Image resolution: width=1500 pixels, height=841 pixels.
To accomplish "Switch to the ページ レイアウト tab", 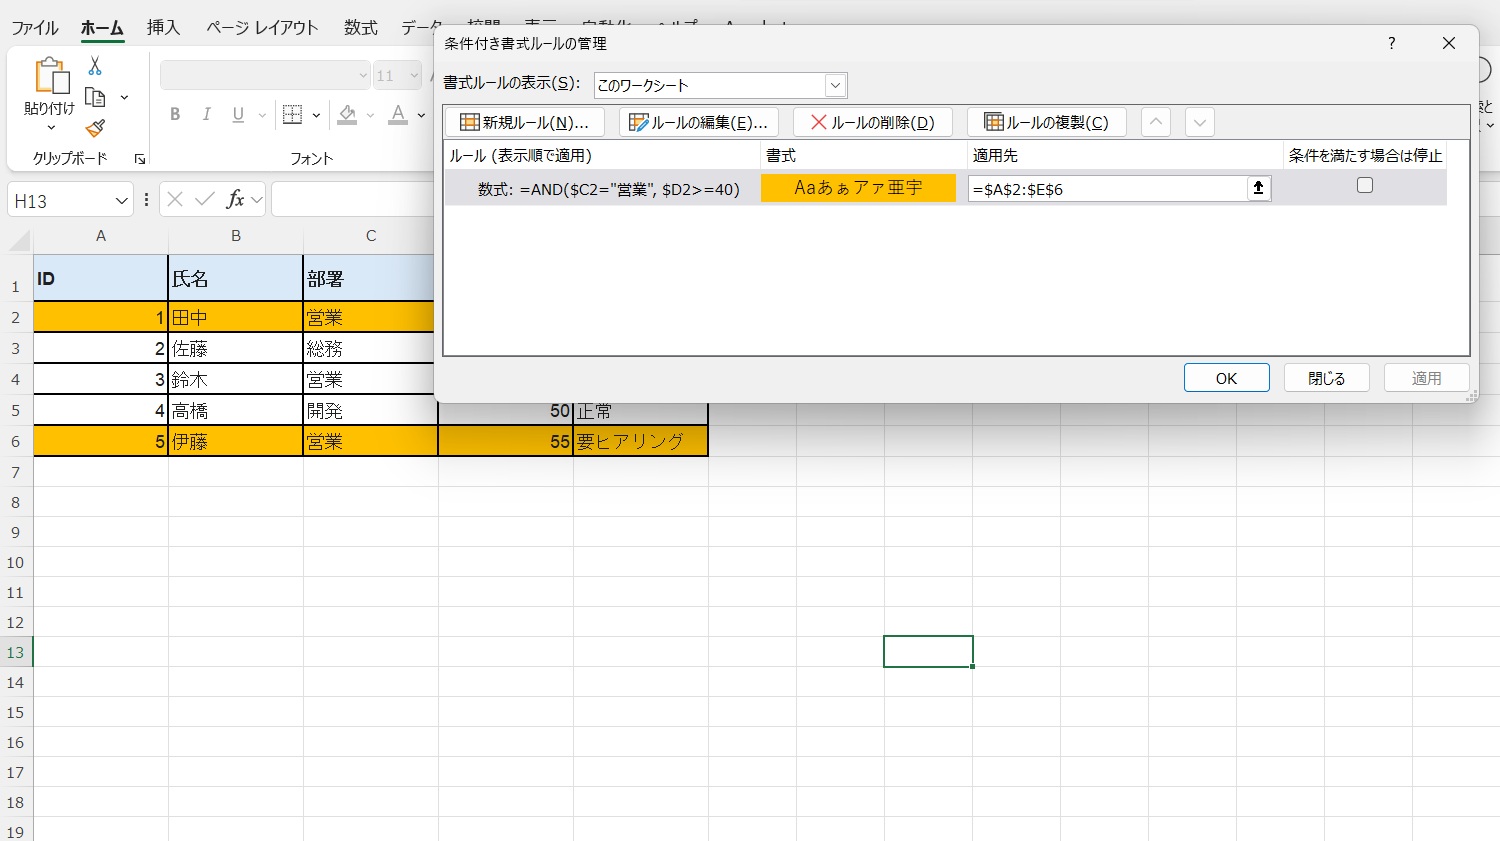I will coord(262,28).
